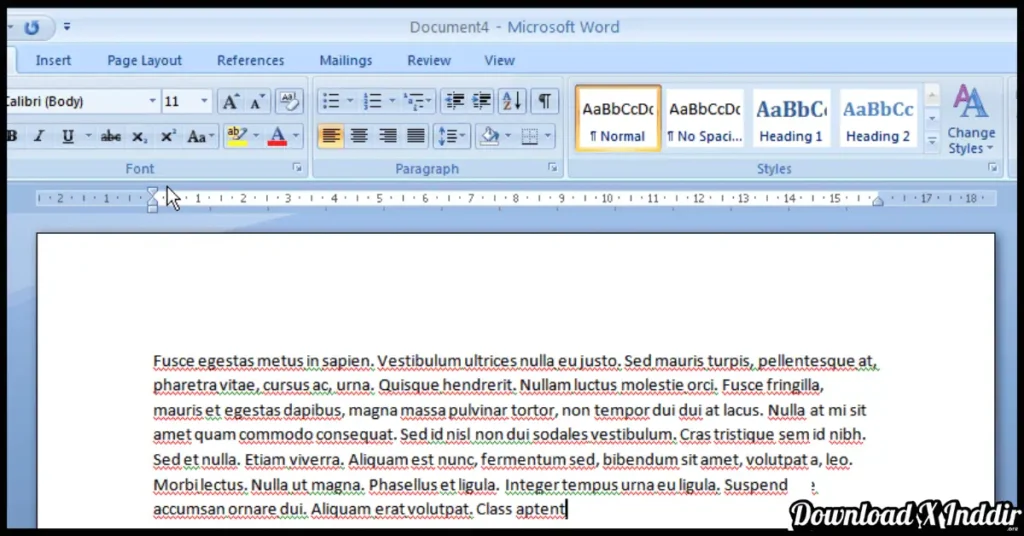Screen dimensions: 1024x536
Task: Apply the Heading 1 style
Action: (x=791, y=119)
